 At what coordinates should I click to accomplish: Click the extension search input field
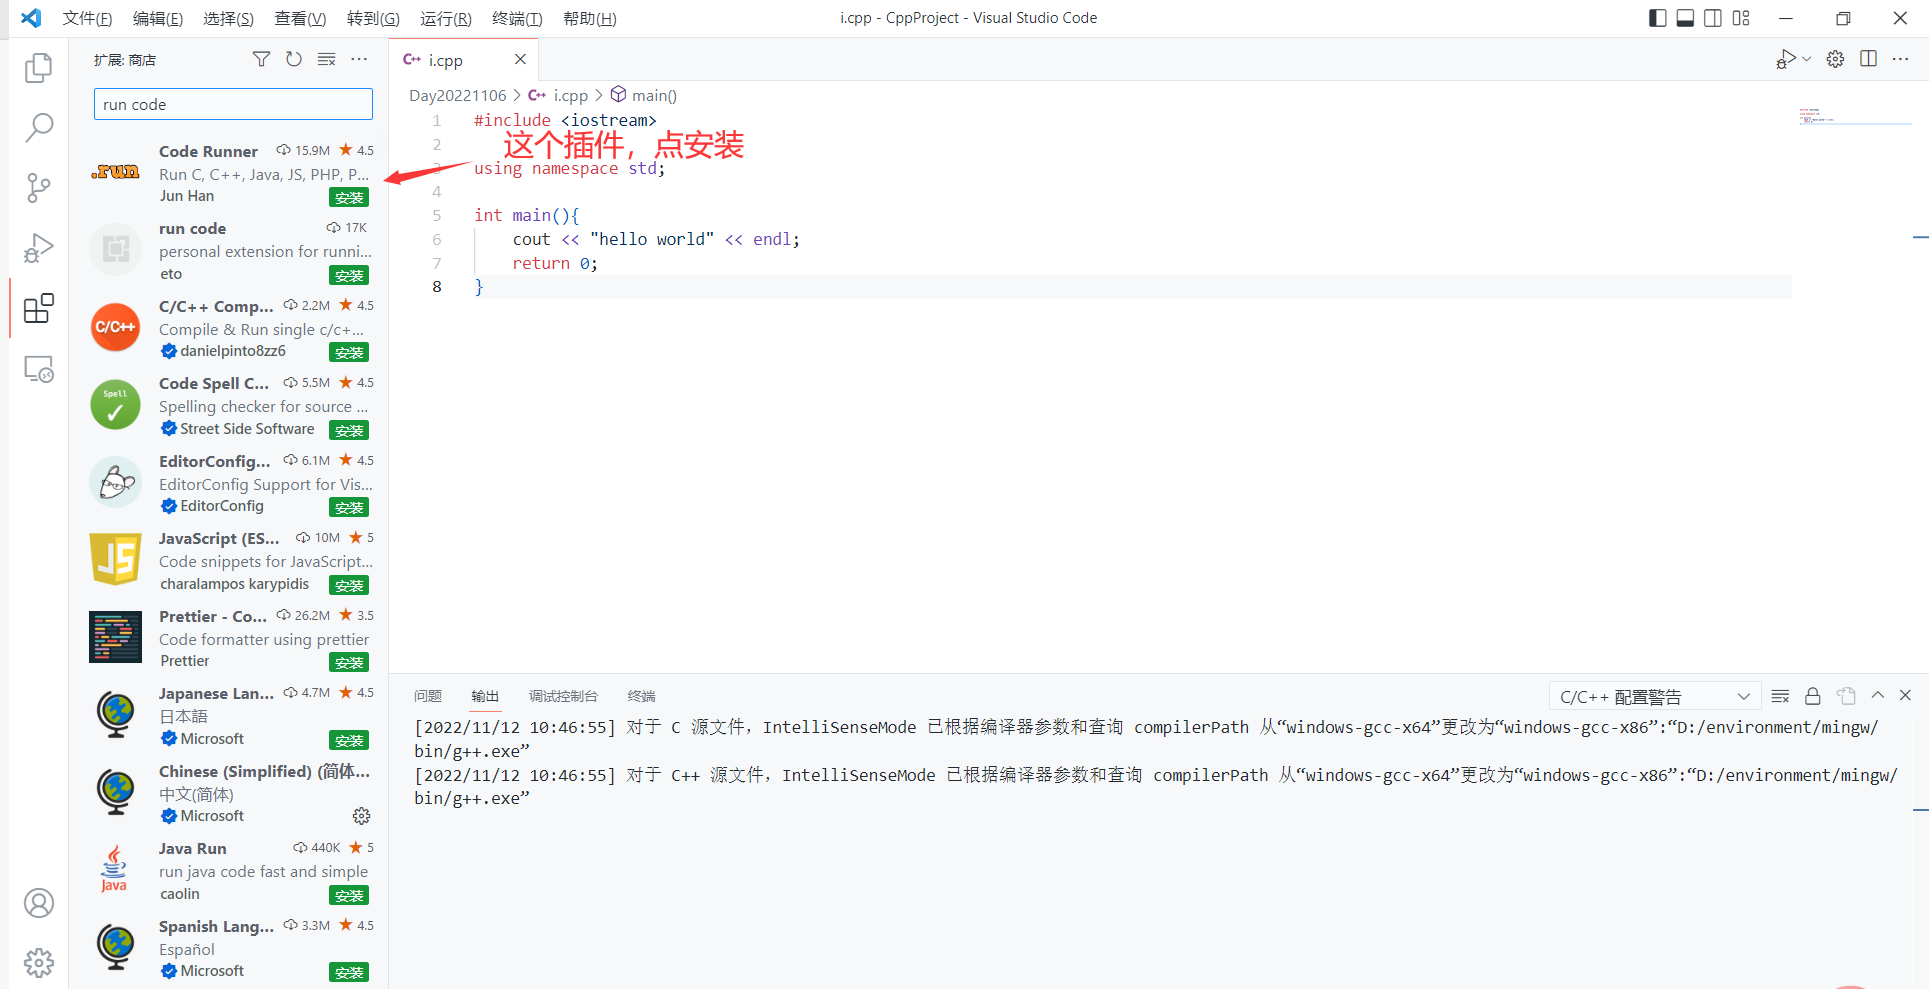233,104
